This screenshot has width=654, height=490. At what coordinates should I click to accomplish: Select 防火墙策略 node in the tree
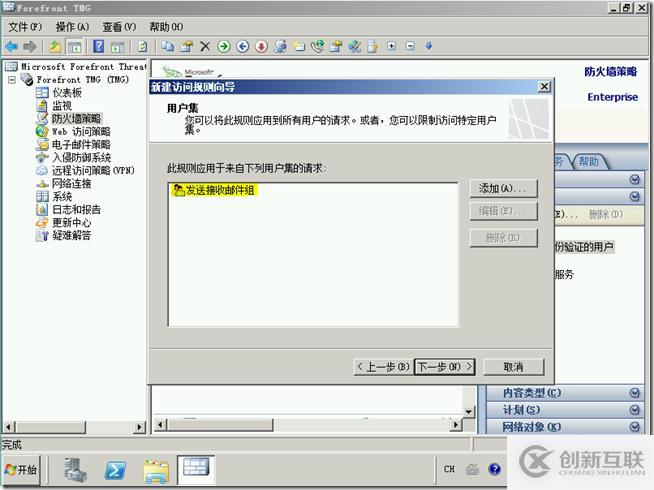76,118
